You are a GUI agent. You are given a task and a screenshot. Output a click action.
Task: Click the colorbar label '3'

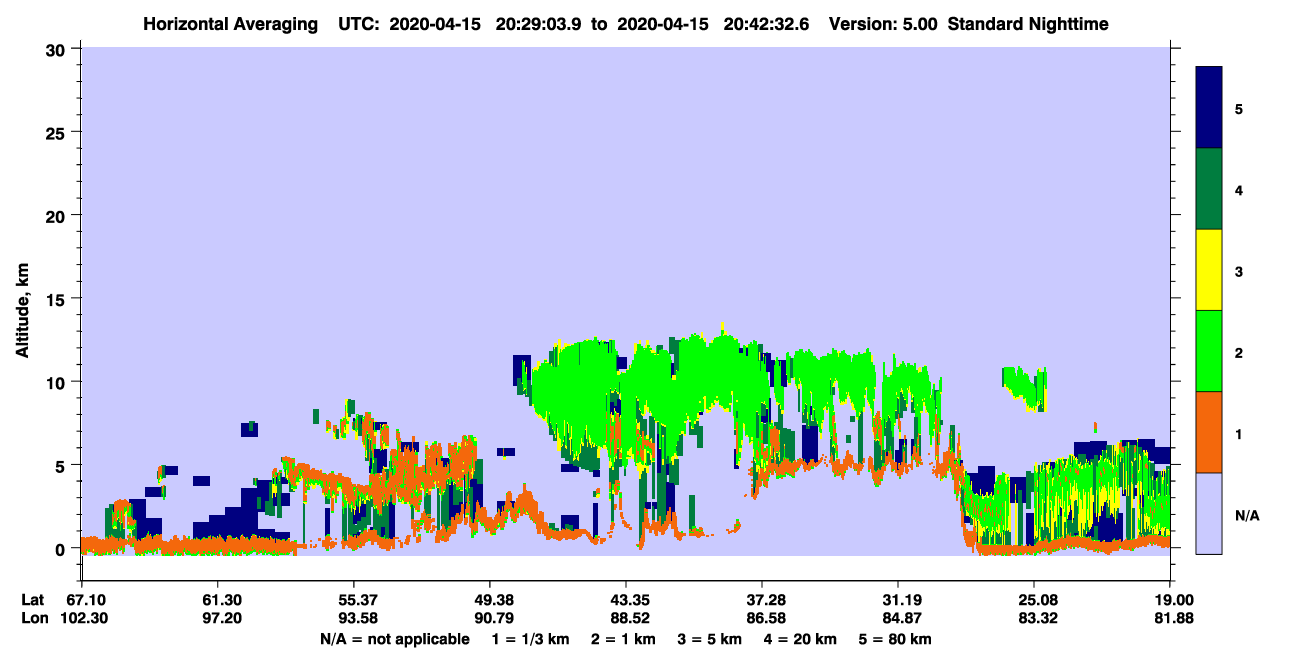1239,271
